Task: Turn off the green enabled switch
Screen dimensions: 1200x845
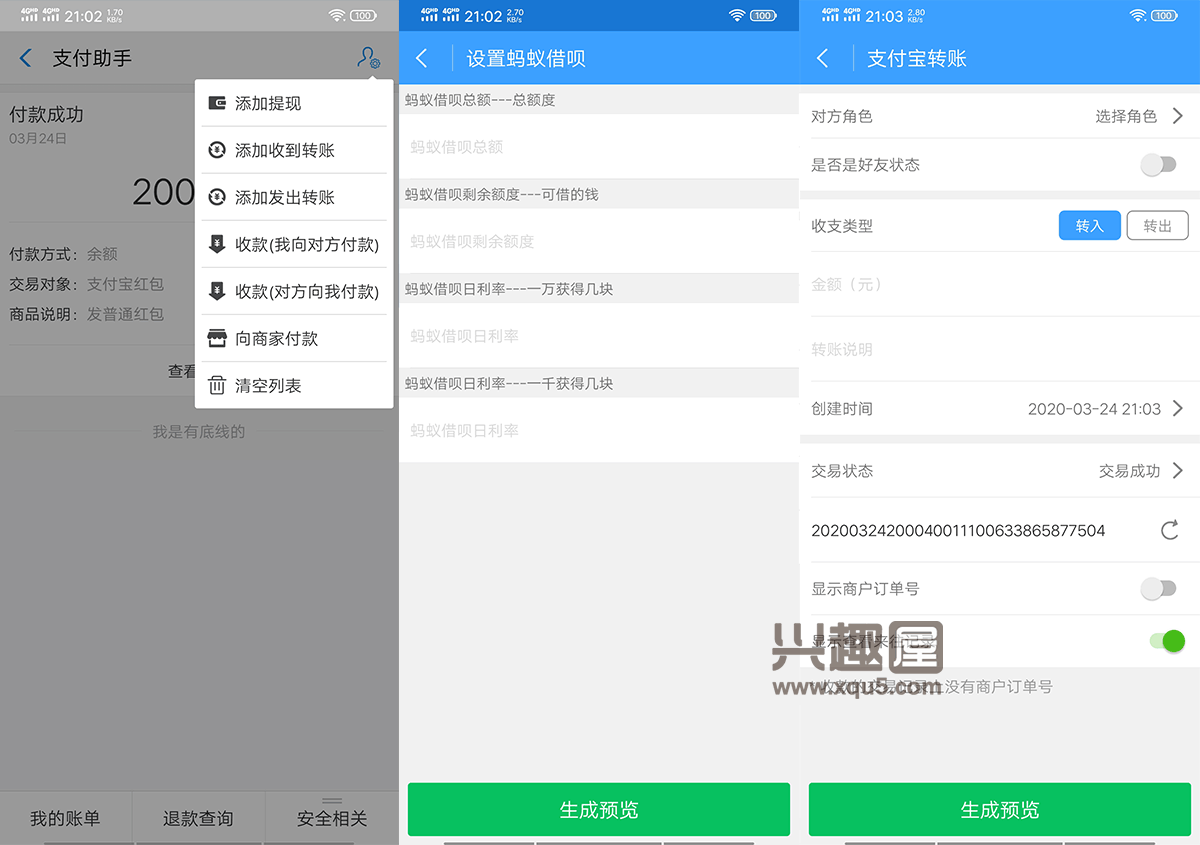Action: [1167, 641]
